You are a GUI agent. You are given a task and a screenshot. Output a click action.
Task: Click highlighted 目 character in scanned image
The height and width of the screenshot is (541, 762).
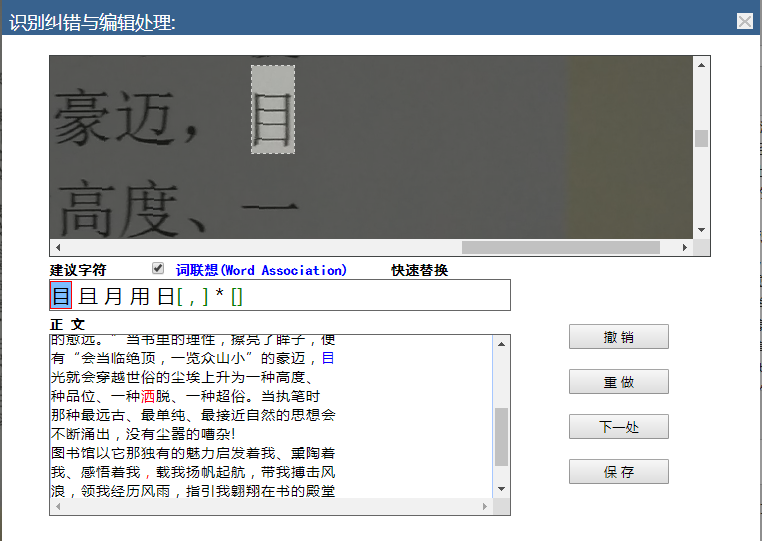(x=273, y=110)
